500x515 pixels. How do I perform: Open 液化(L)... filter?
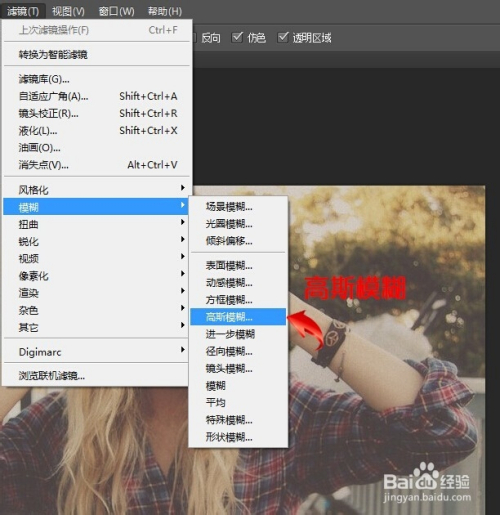[x=97, y=130]
